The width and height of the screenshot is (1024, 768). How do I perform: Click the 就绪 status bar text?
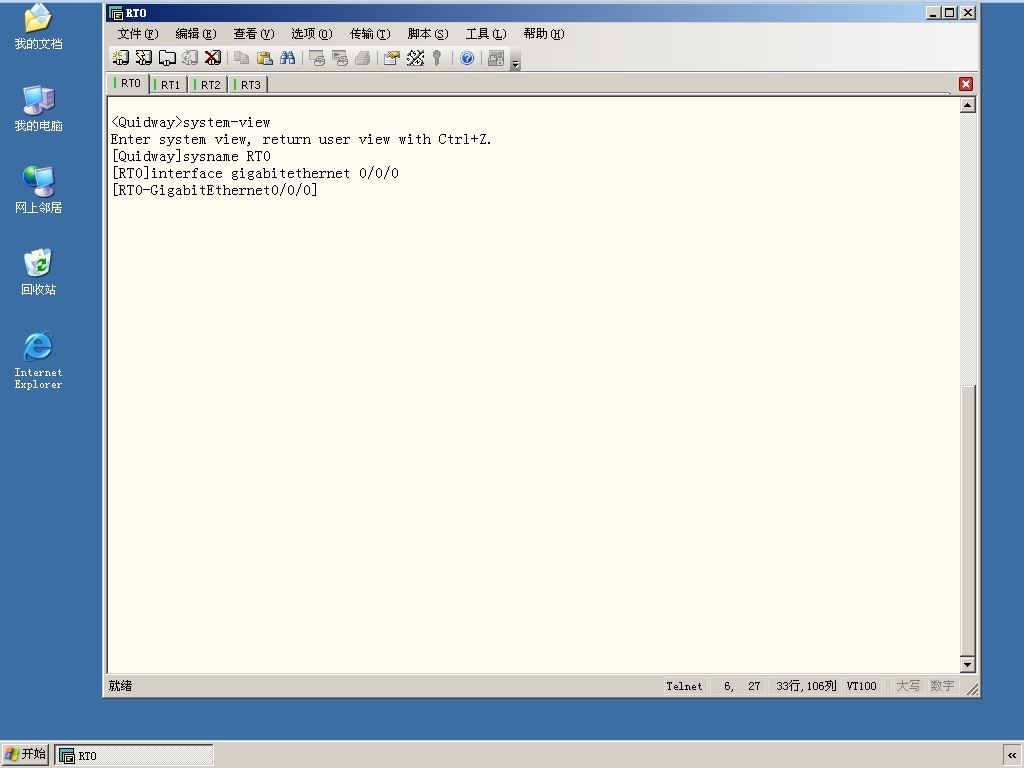coord(120,686)
